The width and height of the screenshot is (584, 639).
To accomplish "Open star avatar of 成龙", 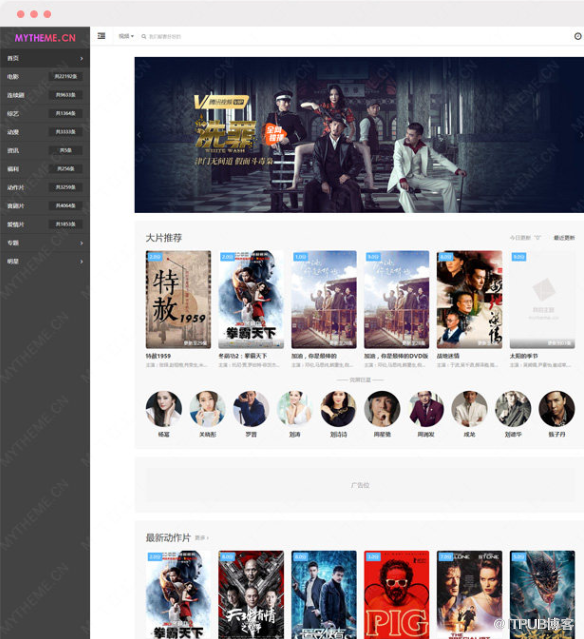I will click(x=469, y=409).
